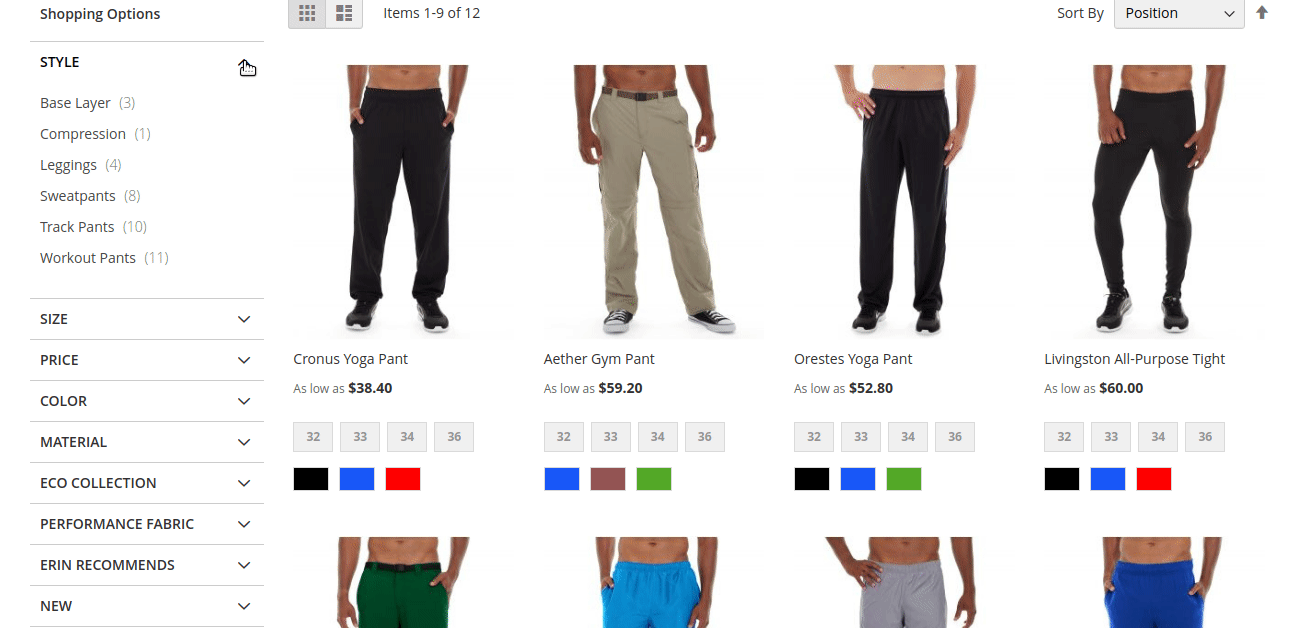Switch to grid view mode

click(307, 13)
